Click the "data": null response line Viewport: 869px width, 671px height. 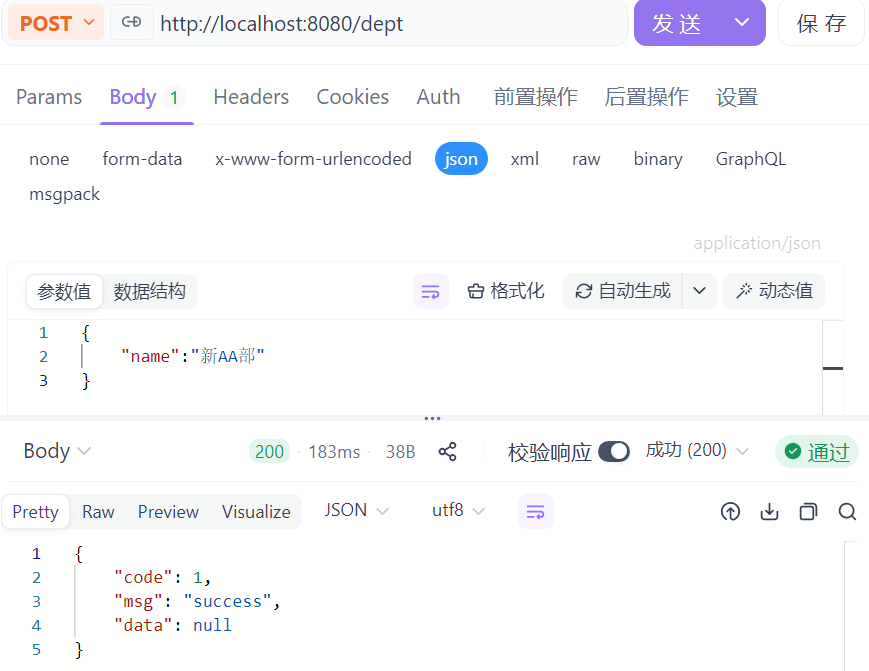pos(172,625)
